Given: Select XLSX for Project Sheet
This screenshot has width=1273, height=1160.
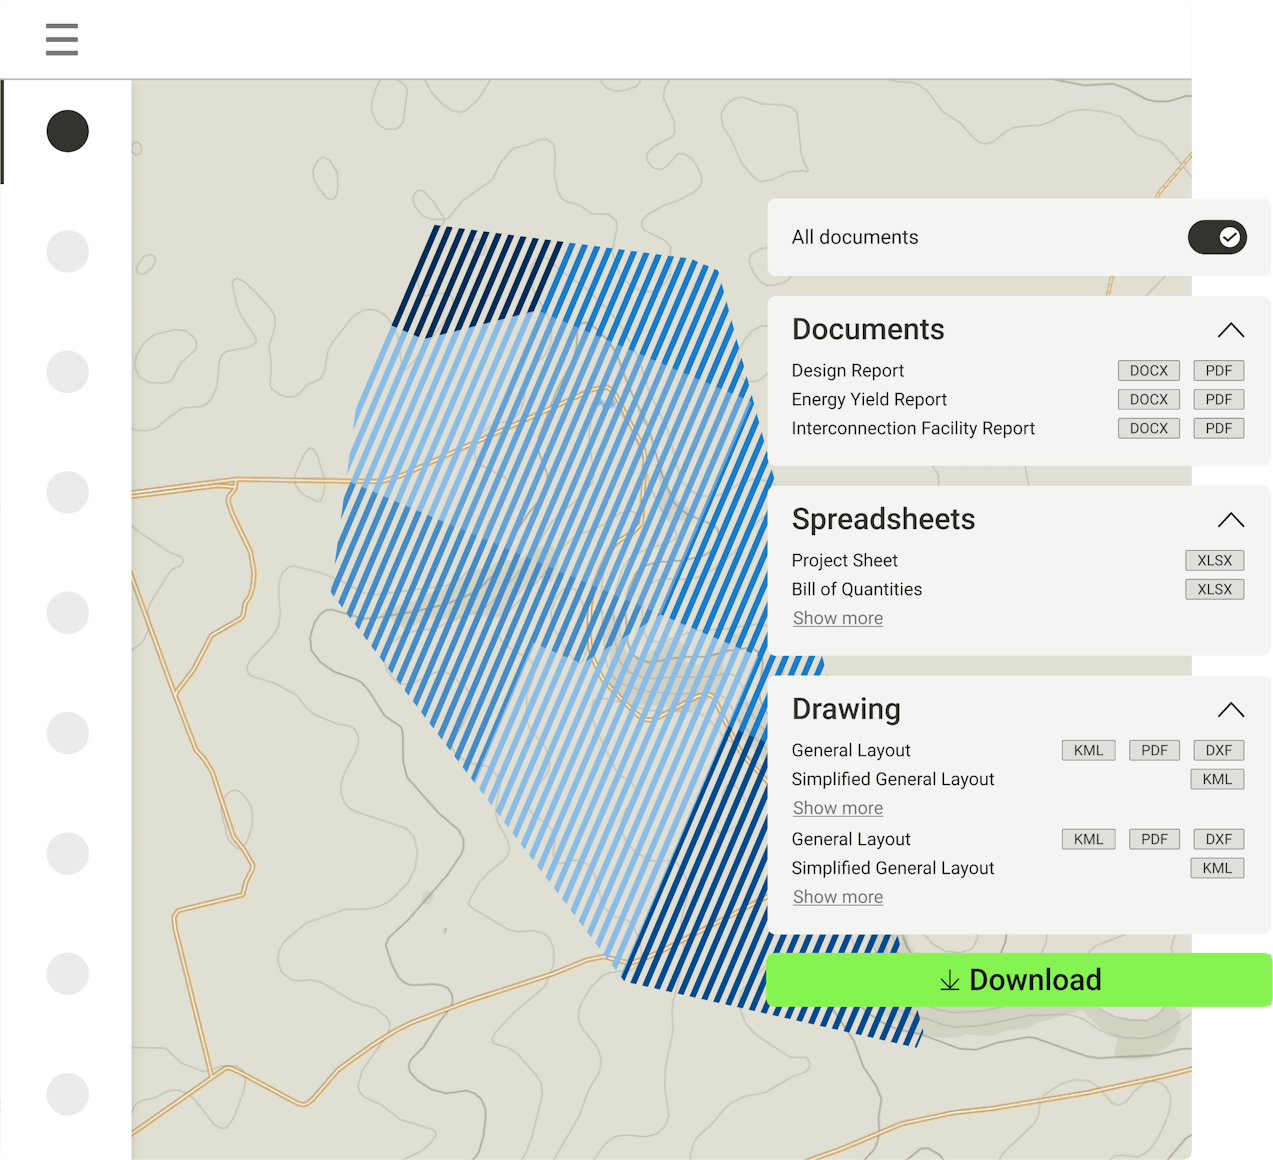Looking at the screenshot, I should point(1214,561).
